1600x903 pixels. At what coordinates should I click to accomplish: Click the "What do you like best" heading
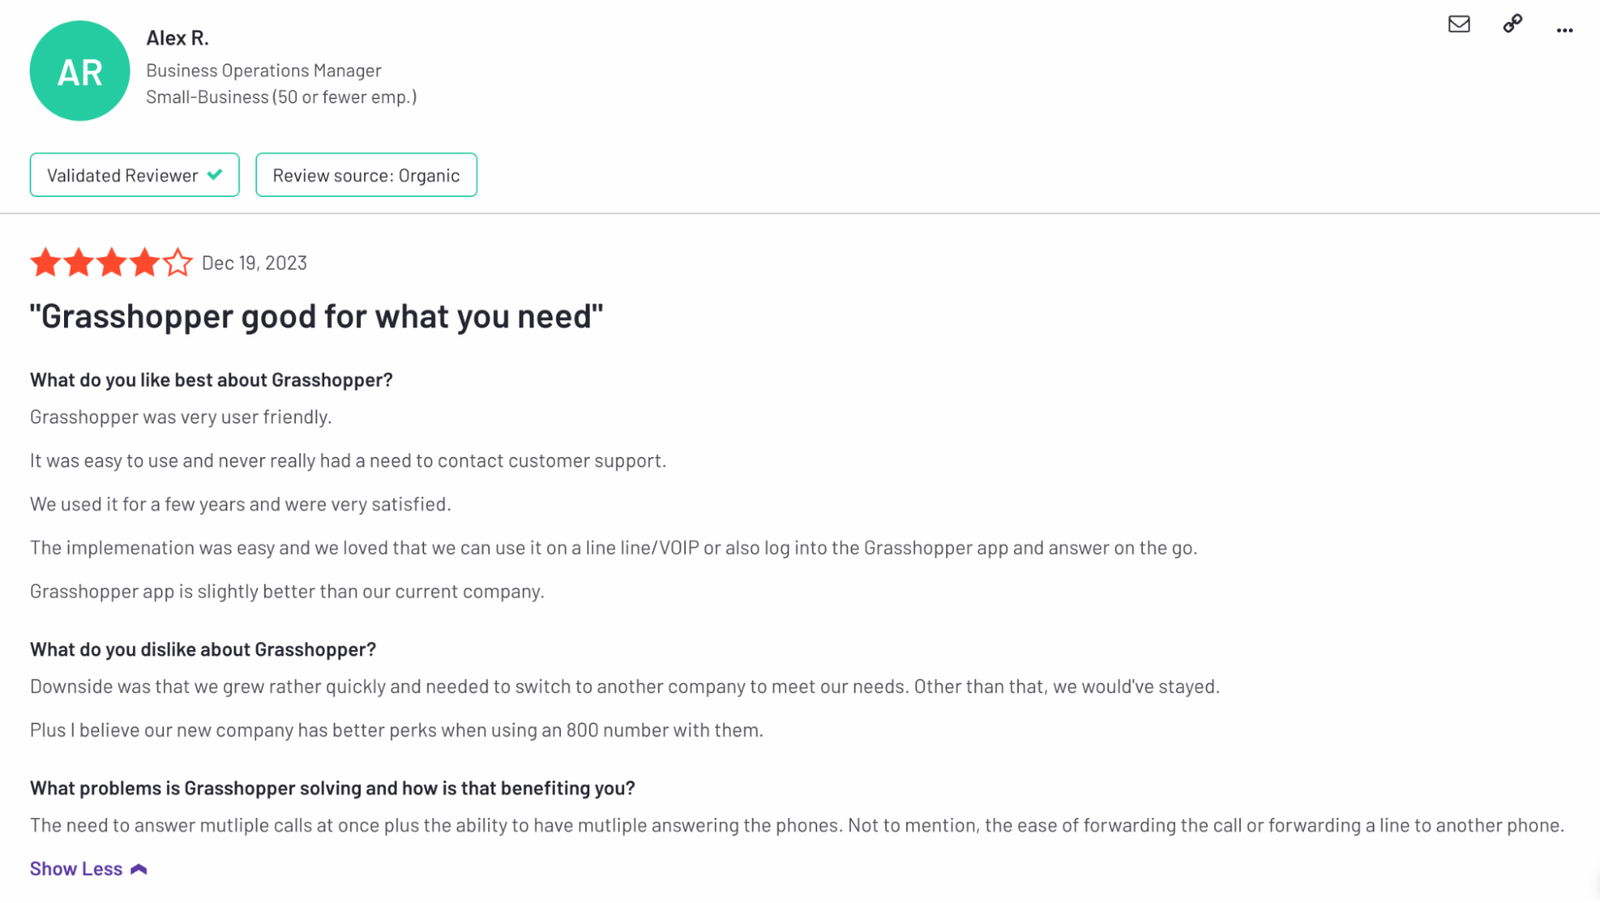[x=211, y=380]
